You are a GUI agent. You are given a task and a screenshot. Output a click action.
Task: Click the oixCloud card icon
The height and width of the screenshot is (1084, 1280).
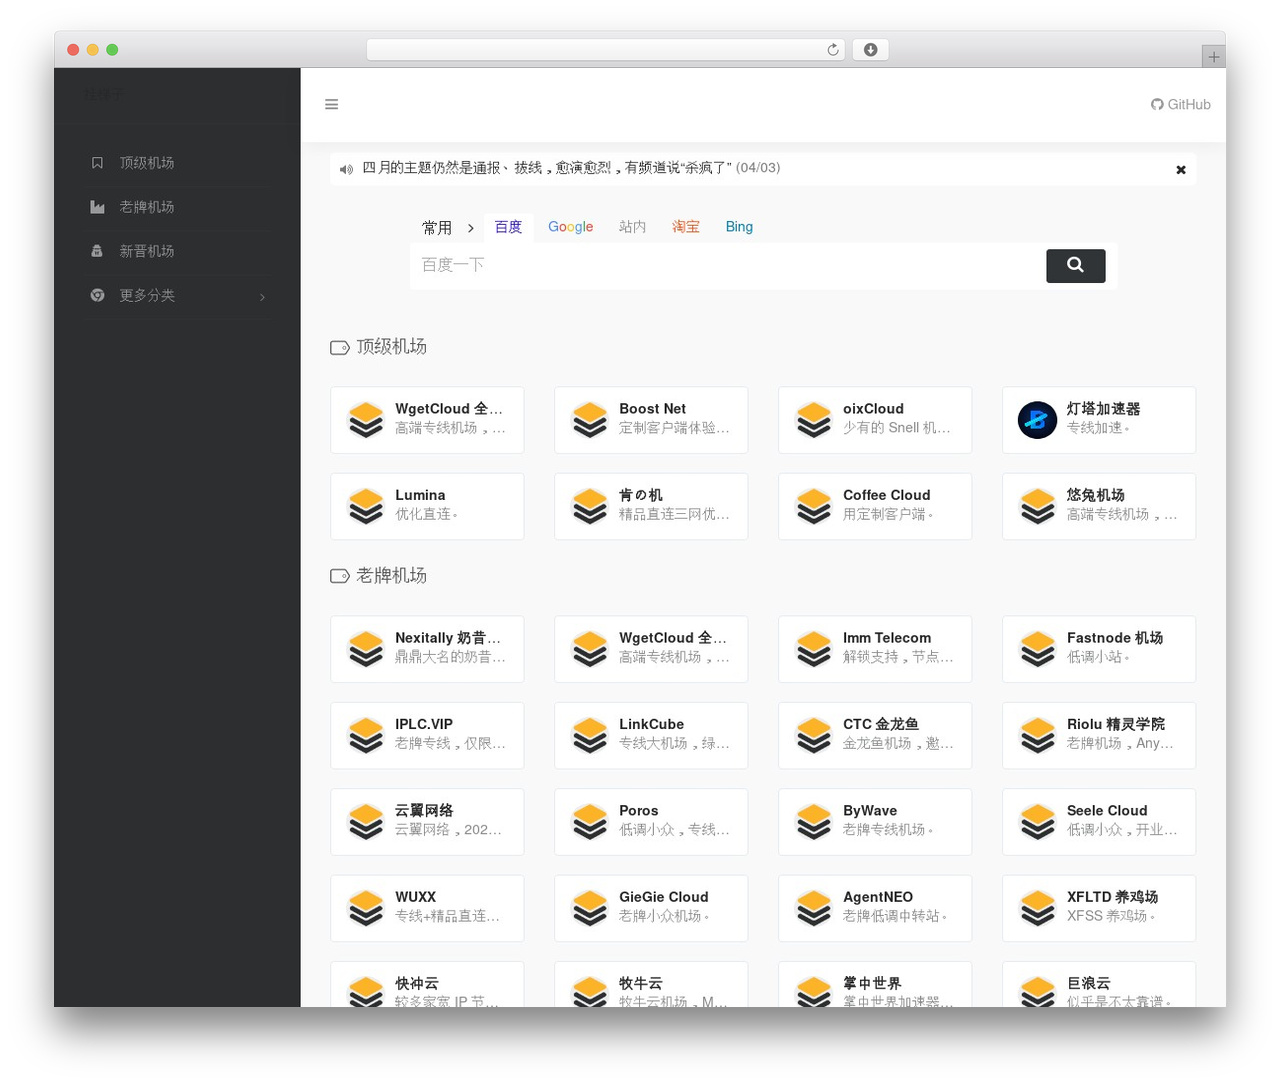813,420
